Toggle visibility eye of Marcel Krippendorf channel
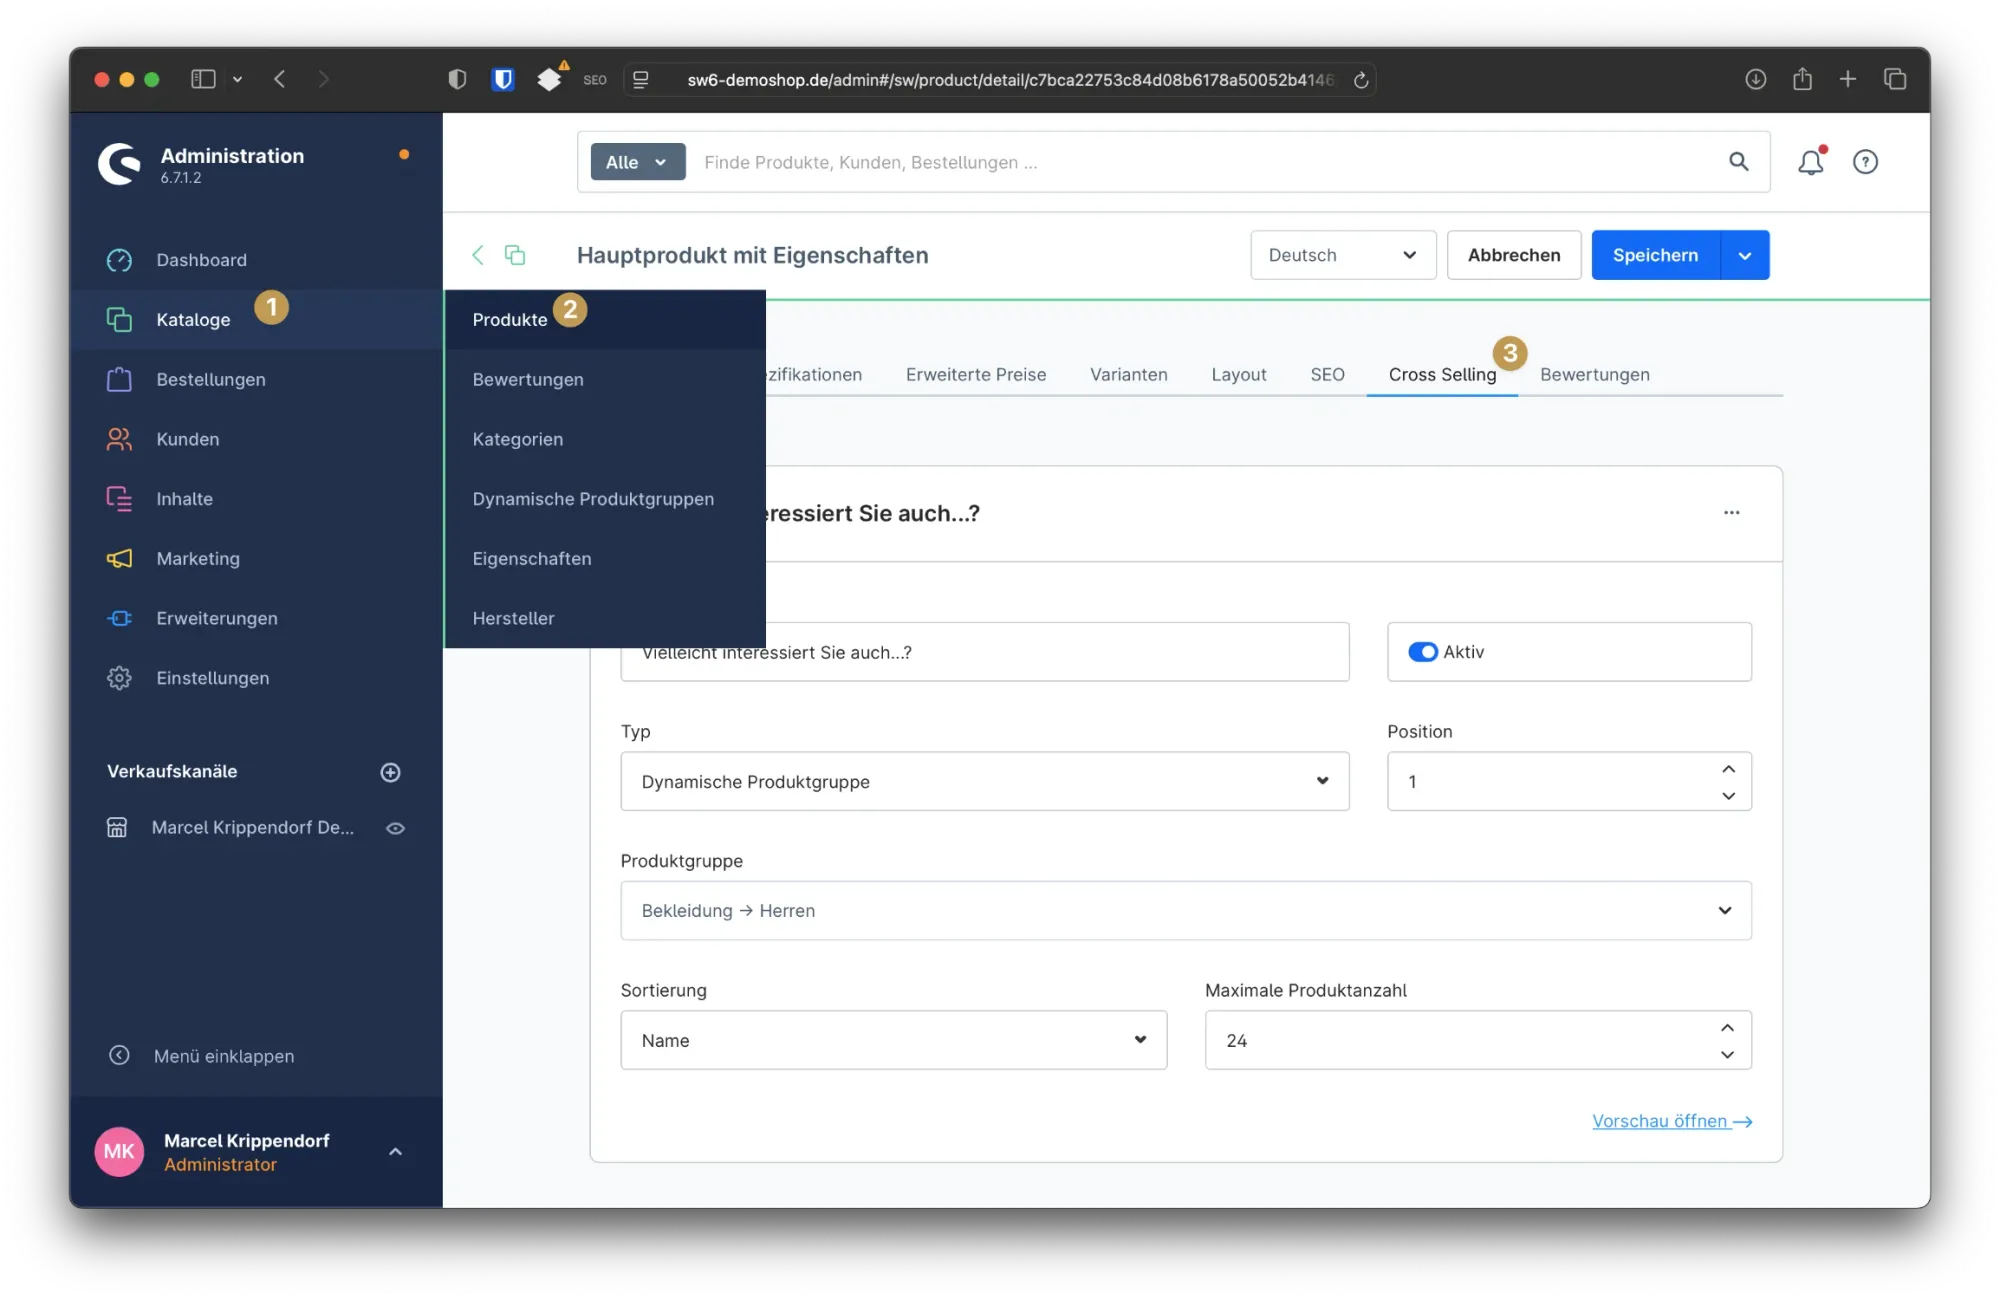Image resolution: width=2000 pixels, height=1300 pixels. 395,828
